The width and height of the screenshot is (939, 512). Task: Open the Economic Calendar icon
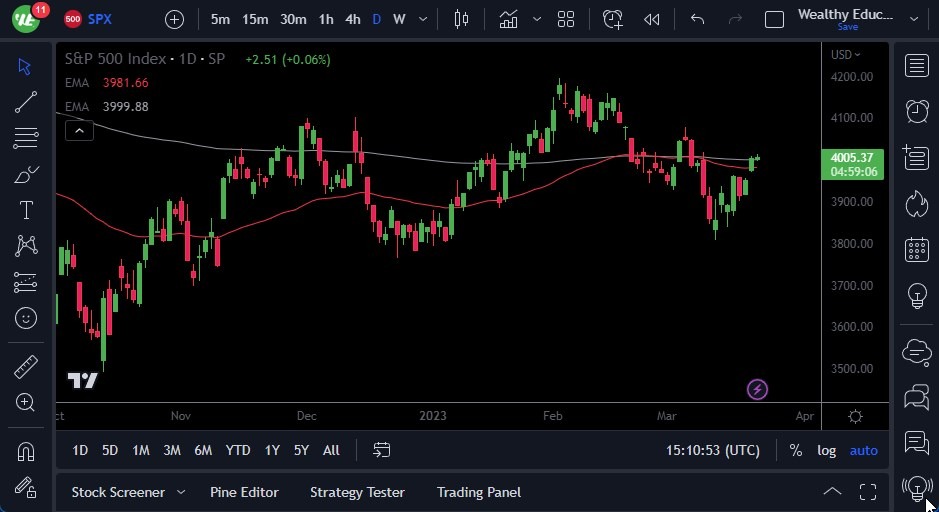click(x=916, y=250)
